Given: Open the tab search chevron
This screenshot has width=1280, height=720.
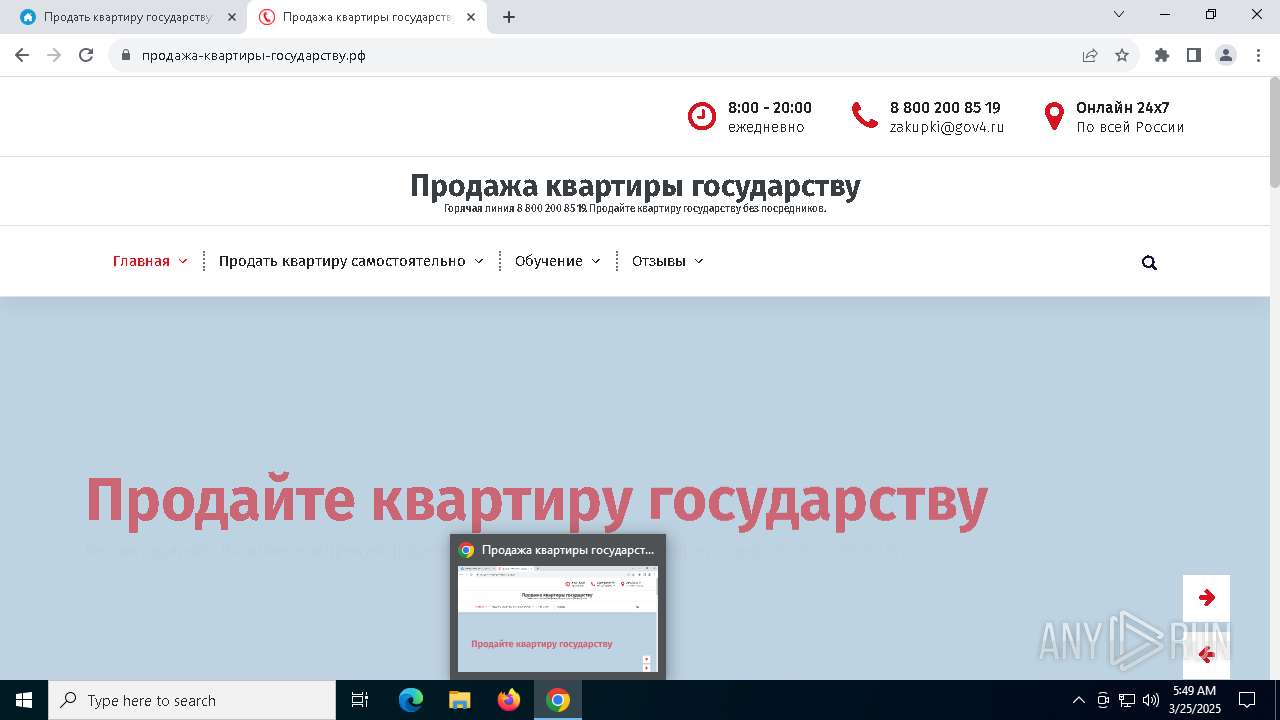Looking at the screenshot, I should point(1119,14).
